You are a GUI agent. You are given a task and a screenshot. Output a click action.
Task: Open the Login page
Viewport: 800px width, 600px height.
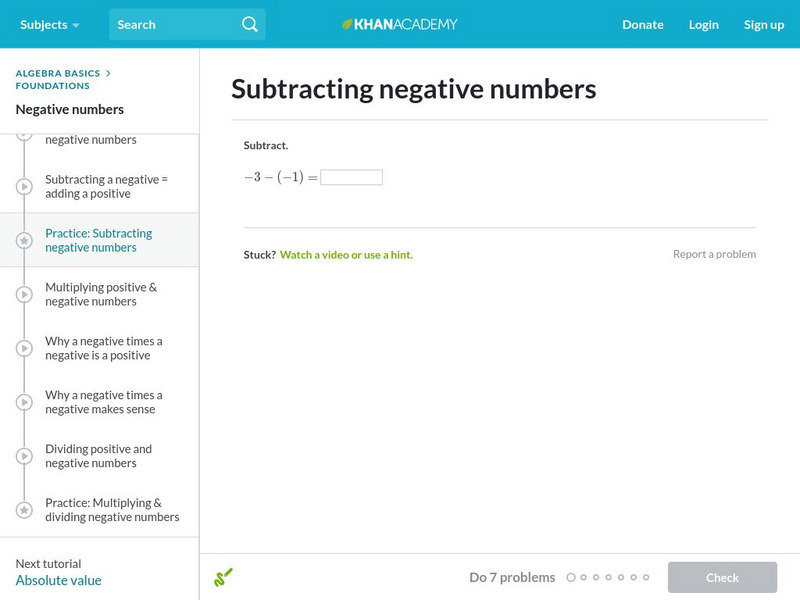point(703,24)
